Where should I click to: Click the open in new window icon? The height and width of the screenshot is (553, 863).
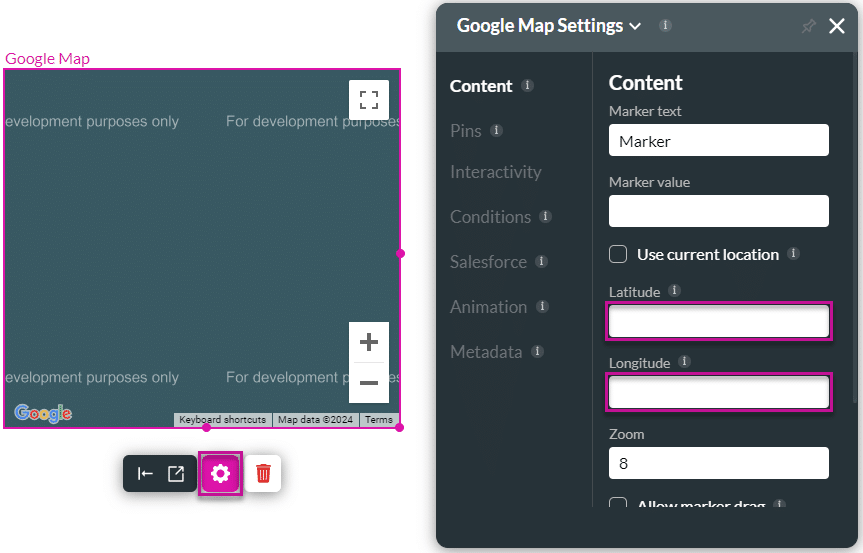point(176,474)
